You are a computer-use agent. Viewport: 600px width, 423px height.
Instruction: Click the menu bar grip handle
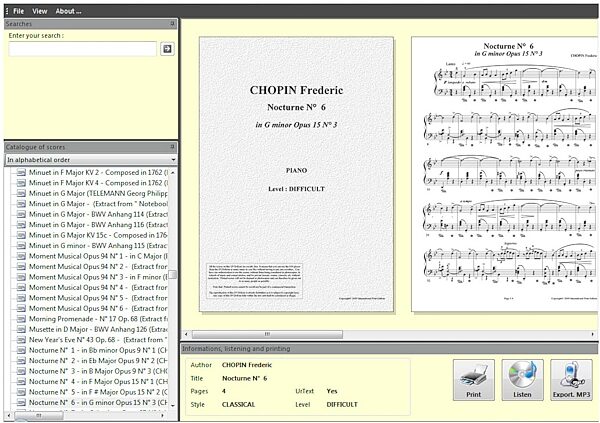click(7, 11)
